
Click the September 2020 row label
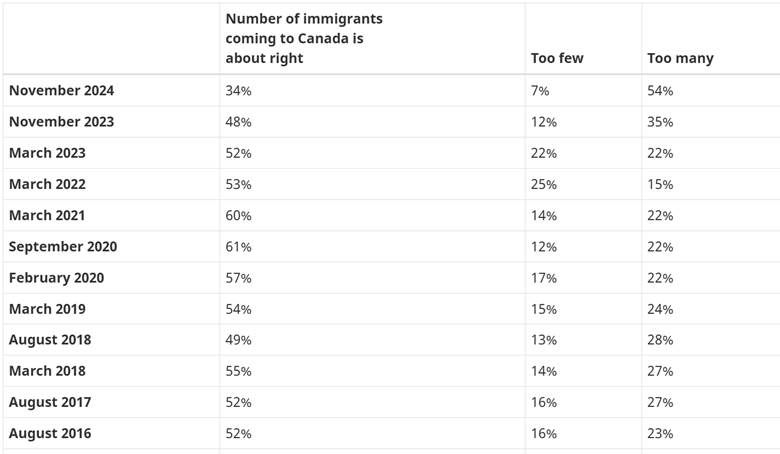(x=63, y=246)
